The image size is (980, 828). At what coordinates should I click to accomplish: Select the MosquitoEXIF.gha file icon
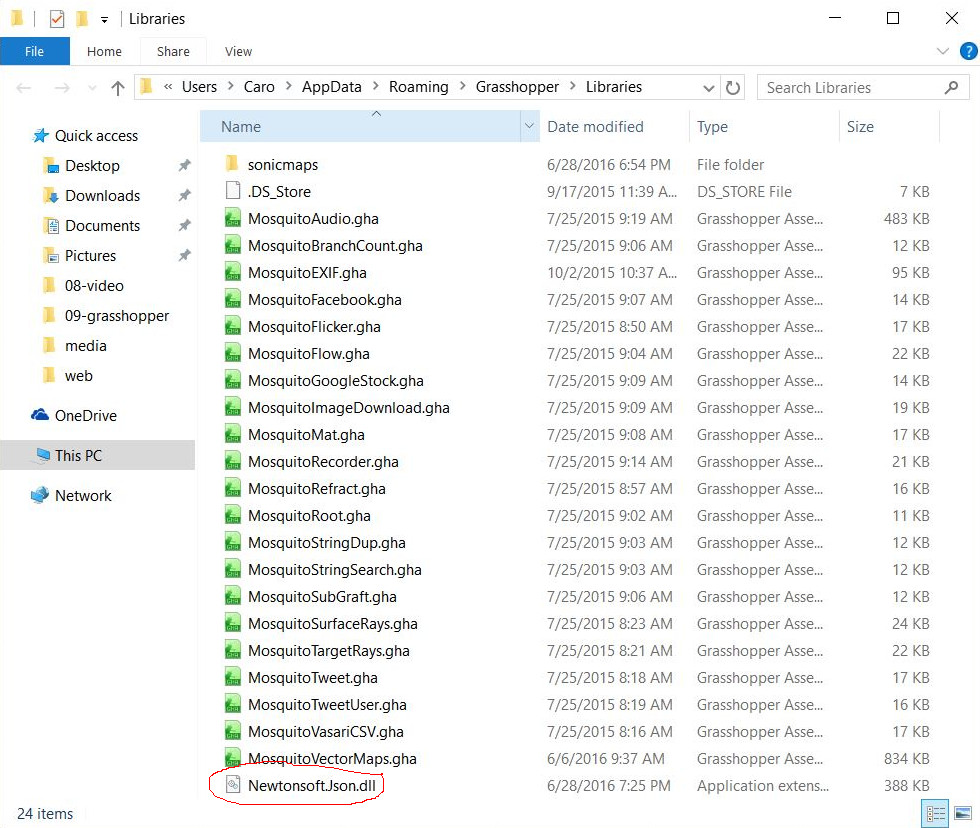[x=232, y=272]
